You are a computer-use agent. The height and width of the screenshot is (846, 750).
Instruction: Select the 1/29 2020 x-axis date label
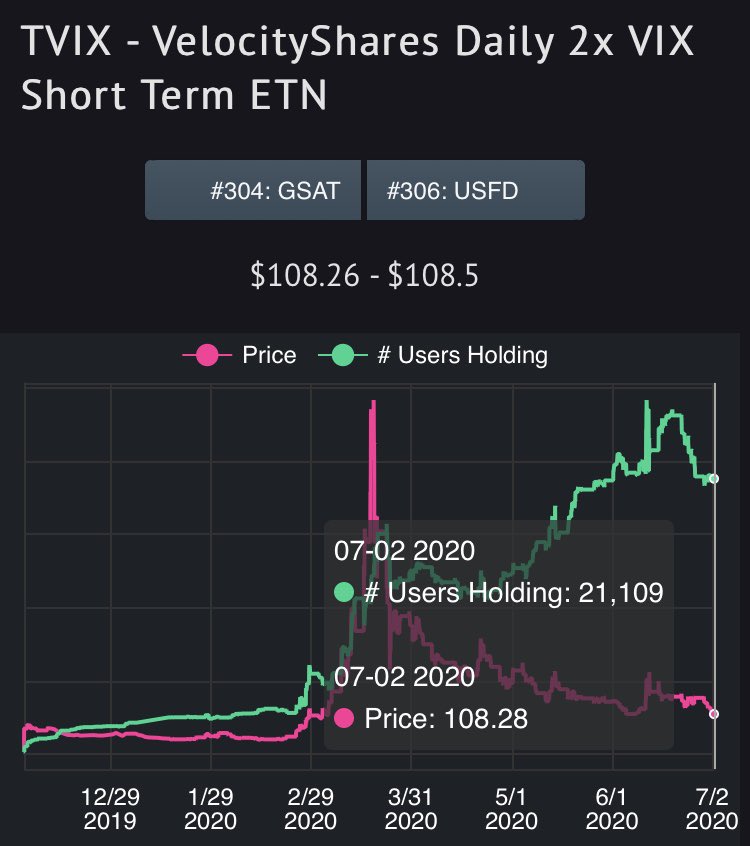click(x=210, y=809)
